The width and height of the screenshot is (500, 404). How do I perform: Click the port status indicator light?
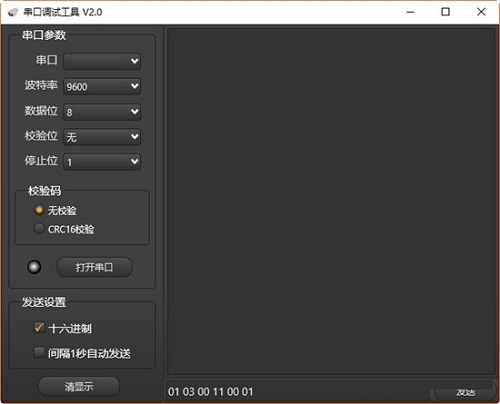(34, 267)
